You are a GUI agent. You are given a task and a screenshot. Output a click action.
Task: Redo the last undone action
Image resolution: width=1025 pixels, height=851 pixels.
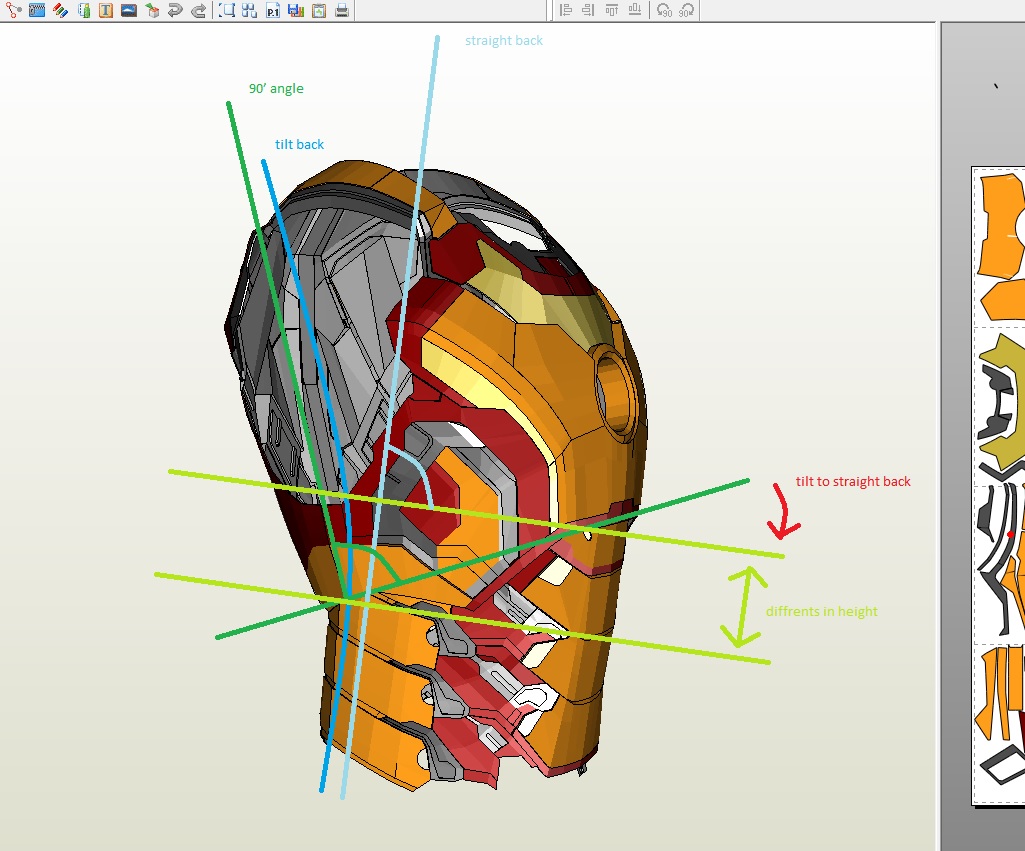click(199, 10)
